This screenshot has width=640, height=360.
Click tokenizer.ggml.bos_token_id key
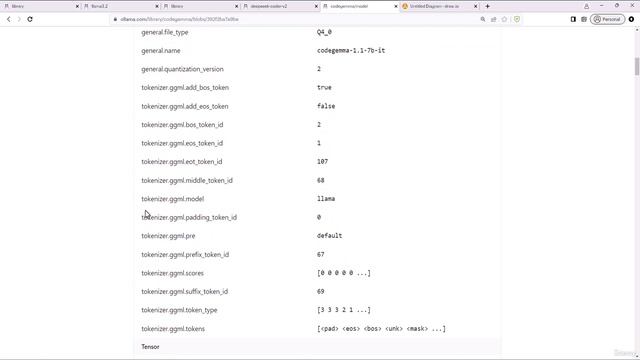click(182, 124)
